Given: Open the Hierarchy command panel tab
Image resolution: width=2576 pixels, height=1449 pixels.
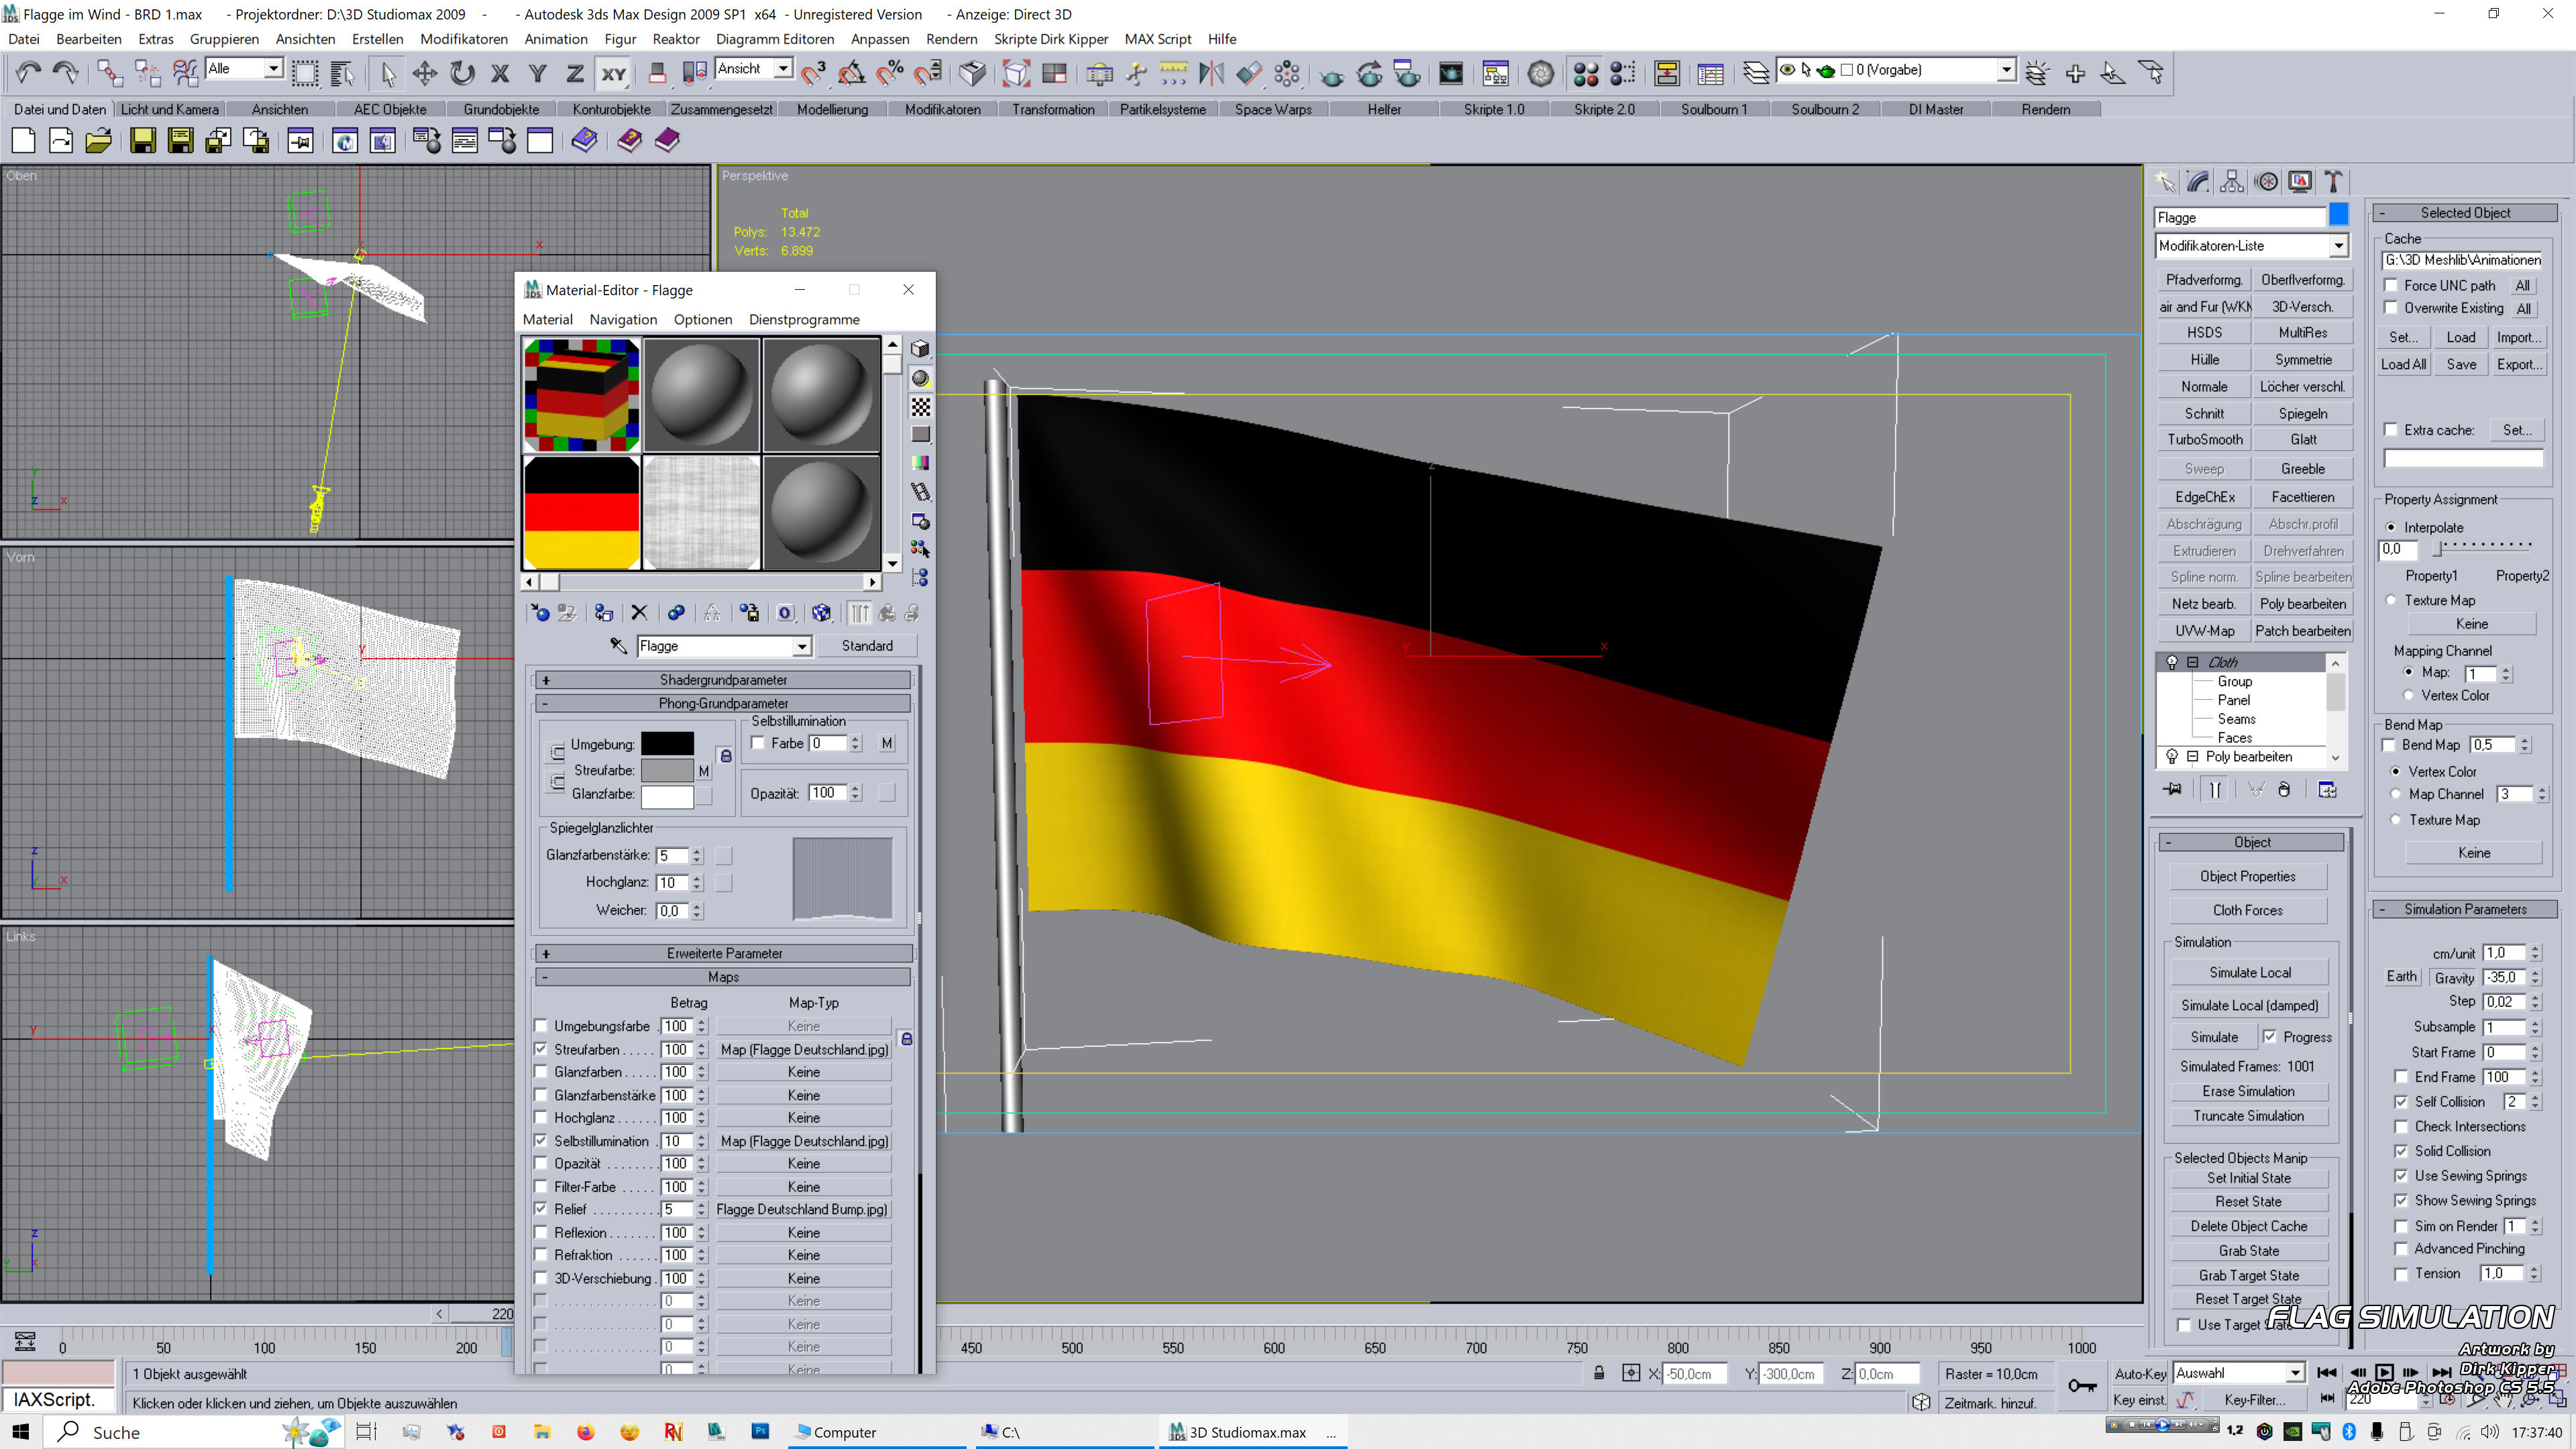Looking at the screenshot, I should pos(2232,181).
